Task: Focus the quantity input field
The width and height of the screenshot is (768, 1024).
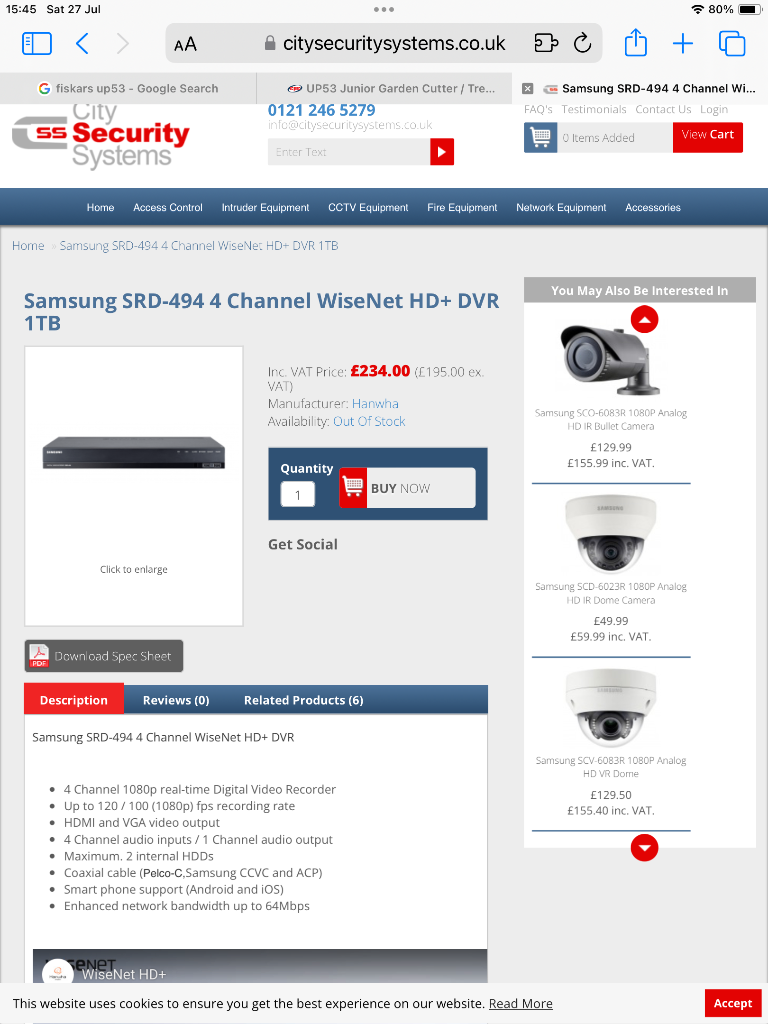Action: [298, 494]
